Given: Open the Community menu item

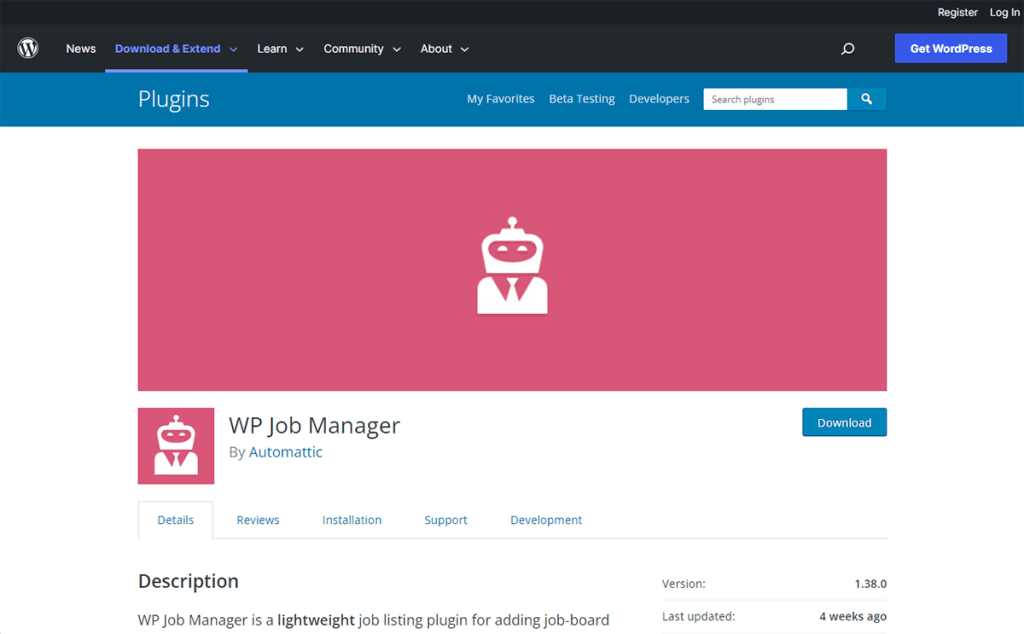Looking at the screenshot, I should [x=353, y=49].
